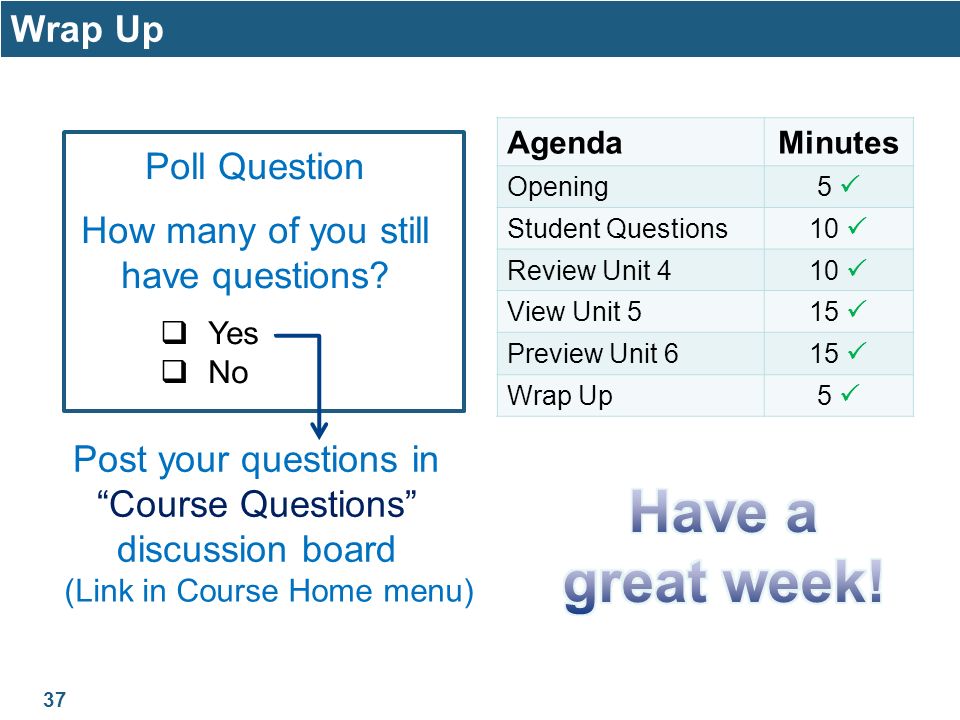Screen dimensions: 960x720
Task: Click the green checkmark beside Opening
Action: point(850,183)
